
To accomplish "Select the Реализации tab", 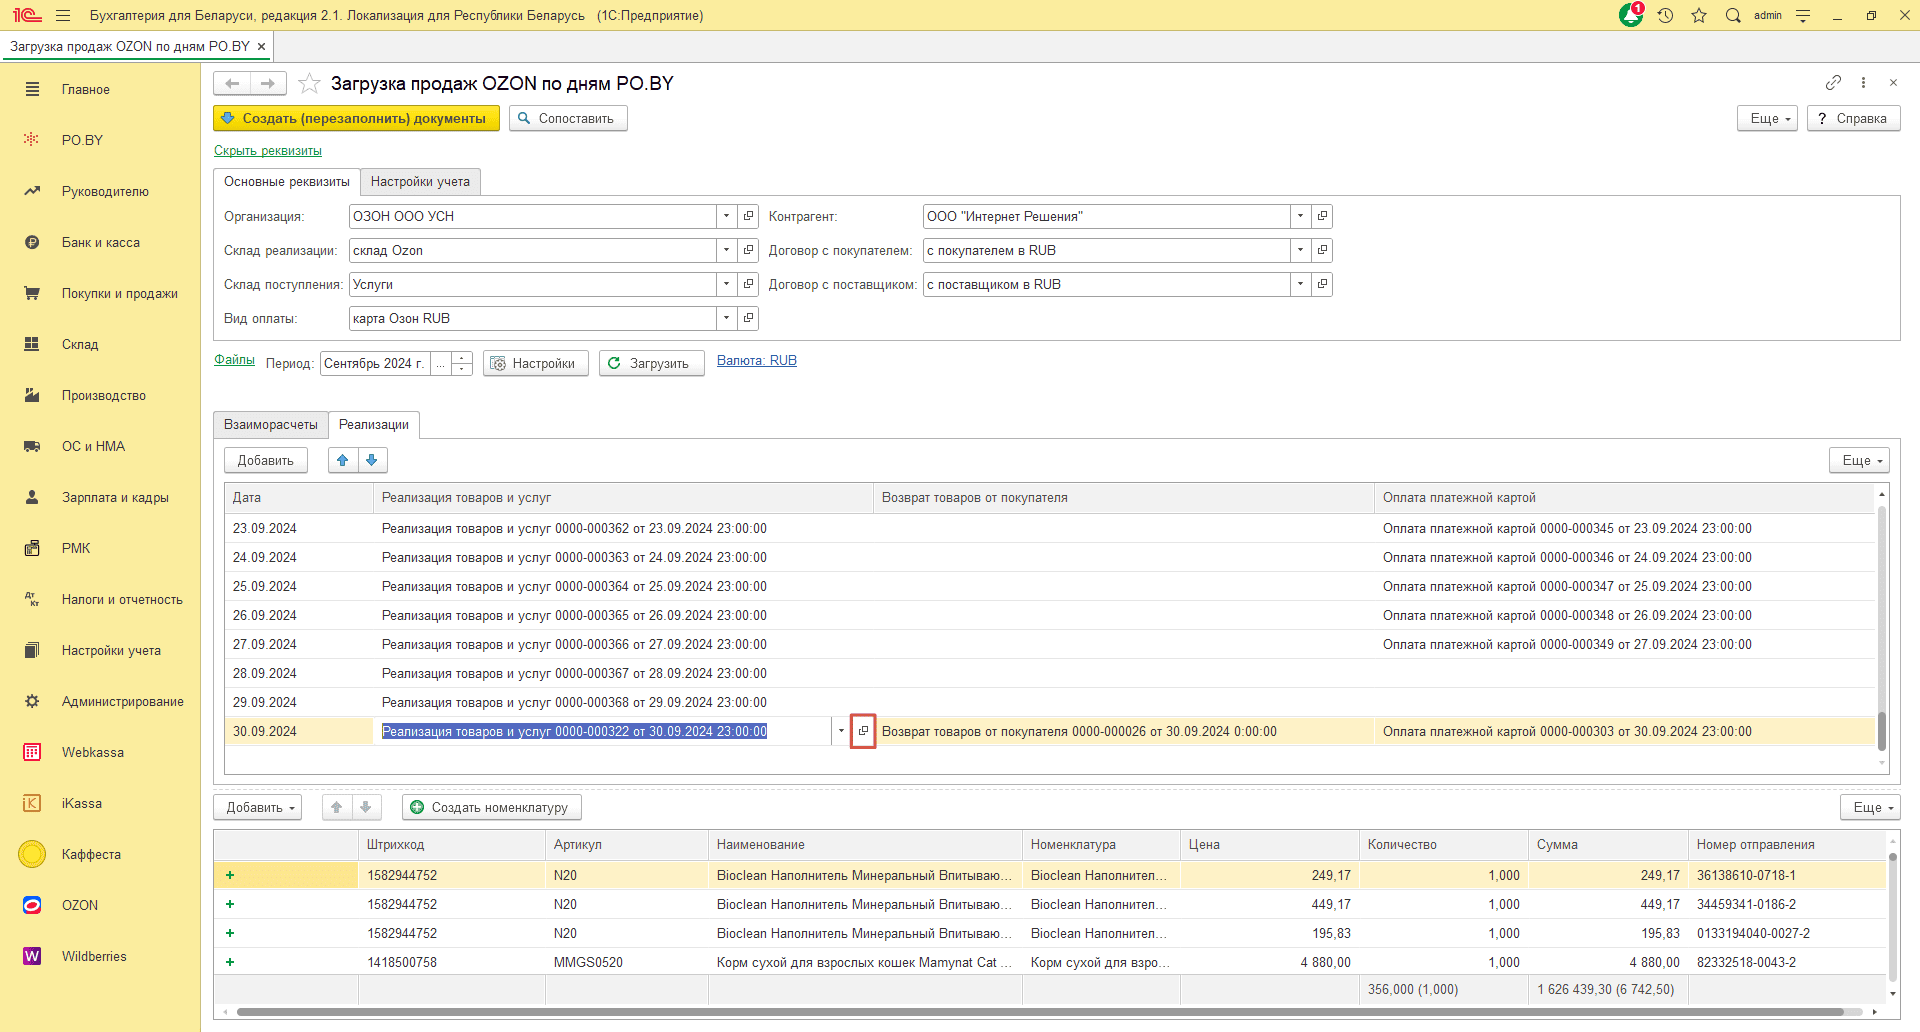I will coord(374,424).
